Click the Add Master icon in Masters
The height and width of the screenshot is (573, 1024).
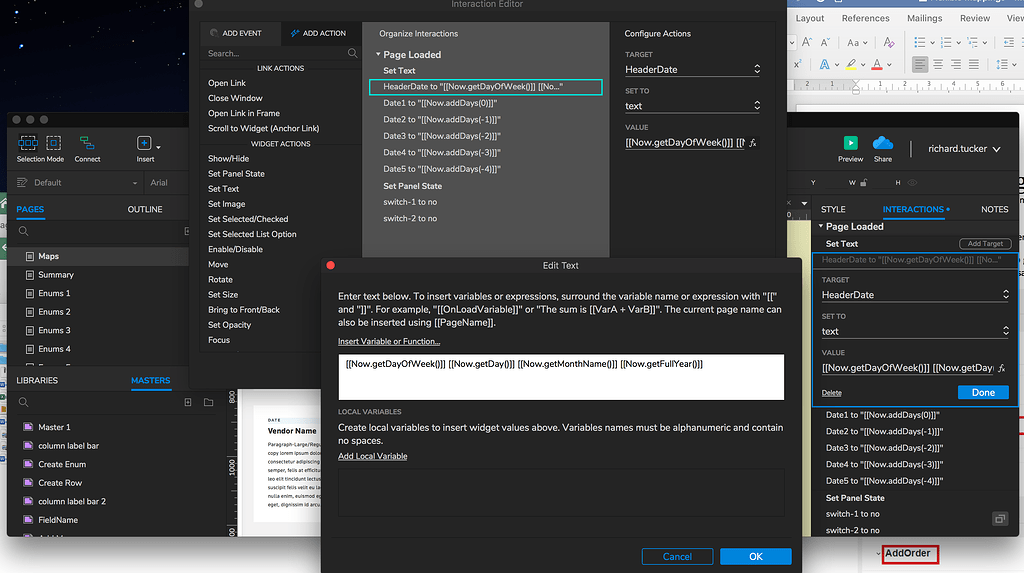pyautogui.click(x=188, y=402)
